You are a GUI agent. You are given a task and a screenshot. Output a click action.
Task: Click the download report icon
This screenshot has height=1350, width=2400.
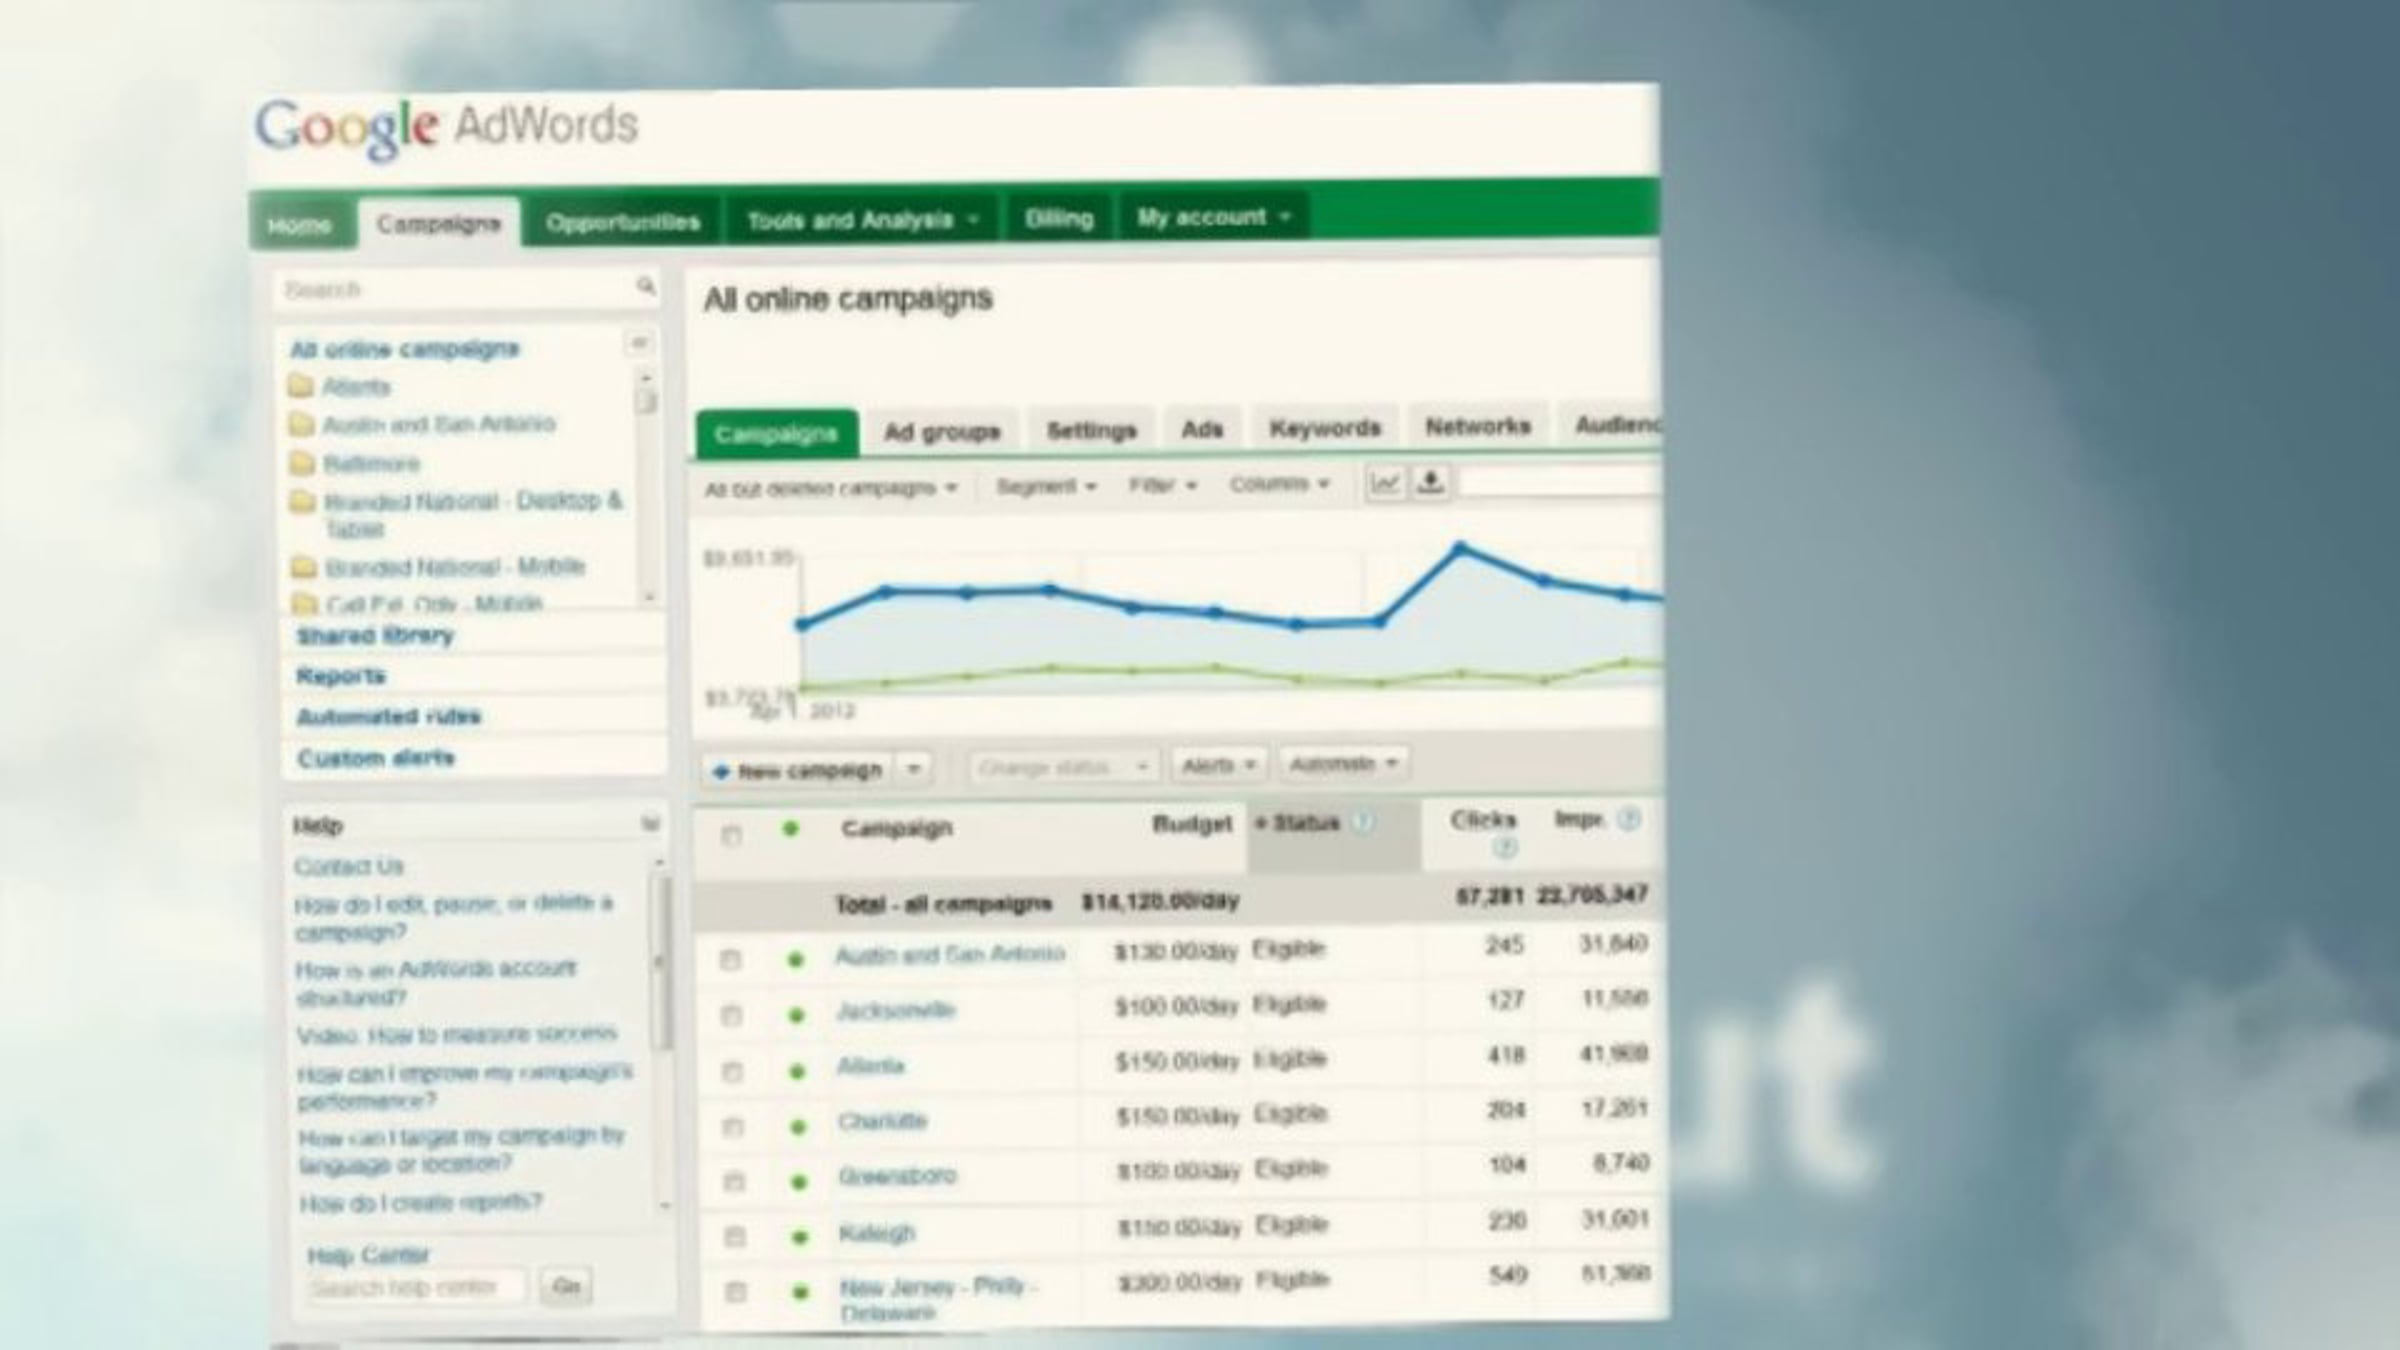tap(1431, 482)
